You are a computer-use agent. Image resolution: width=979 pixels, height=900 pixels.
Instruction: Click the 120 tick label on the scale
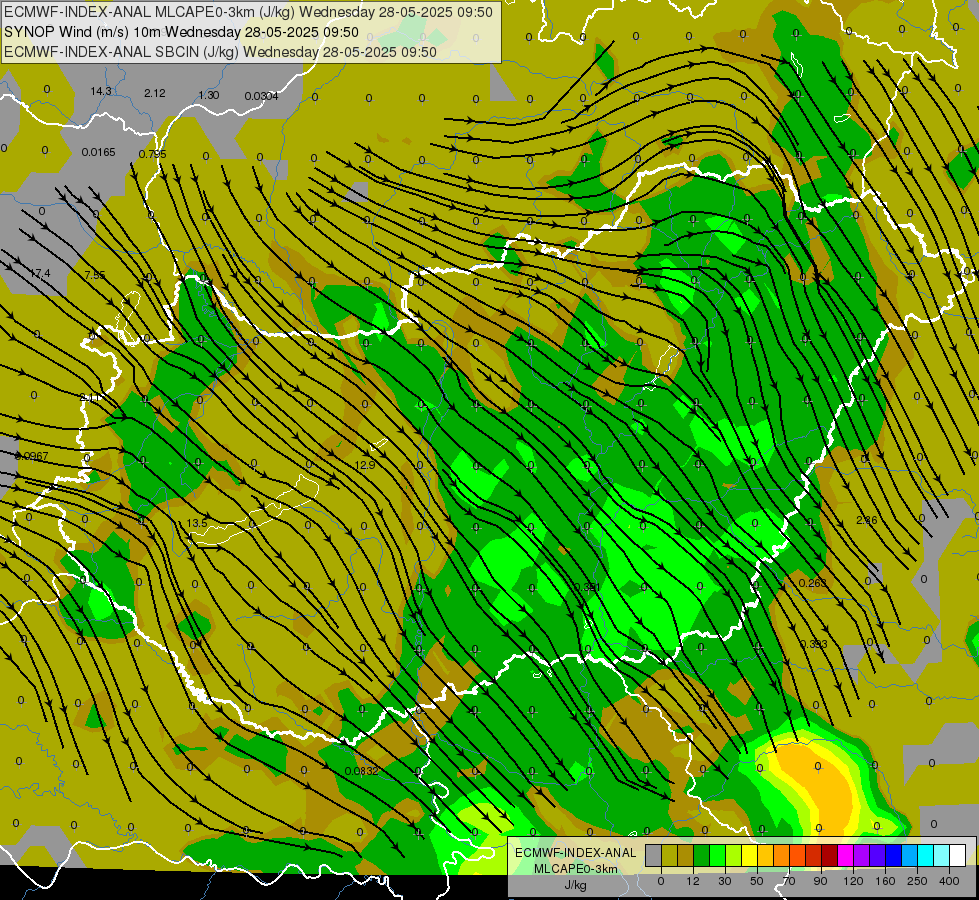pos(853,881)
